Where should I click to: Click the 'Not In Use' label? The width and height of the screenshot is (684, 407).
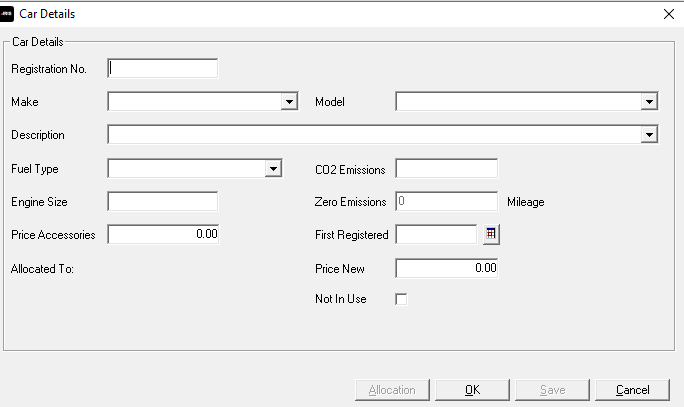pyautogui.click(x=341, y=299)
